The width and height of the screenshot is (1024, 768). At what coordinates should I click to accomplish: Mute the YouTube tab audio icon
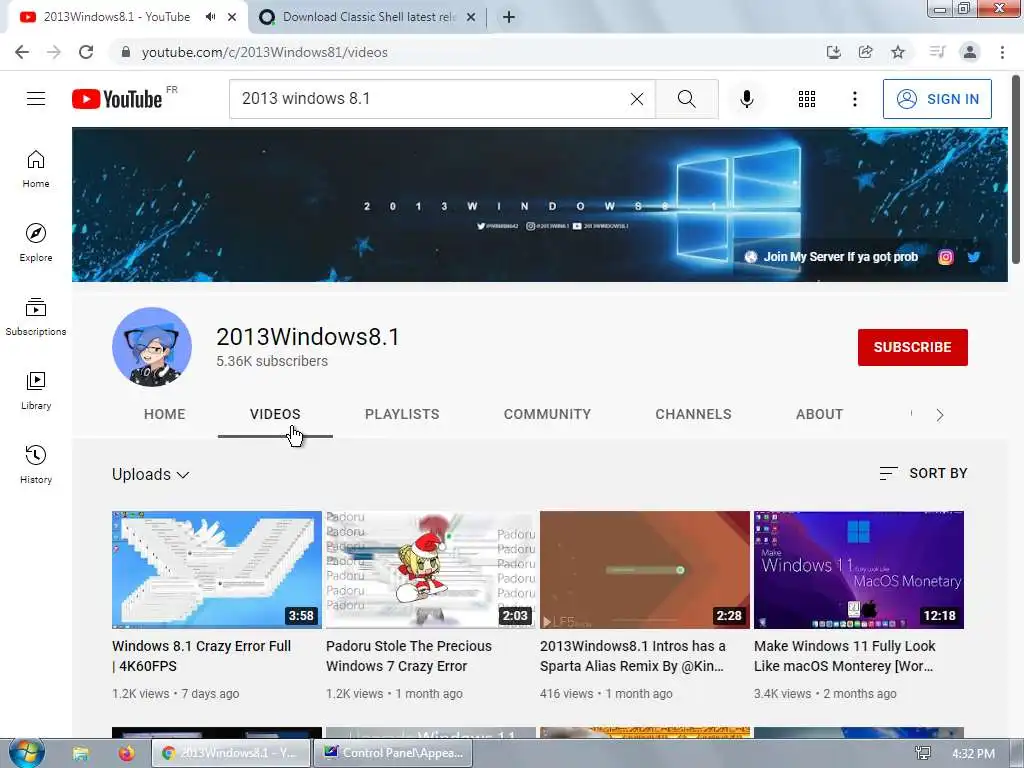210,17
